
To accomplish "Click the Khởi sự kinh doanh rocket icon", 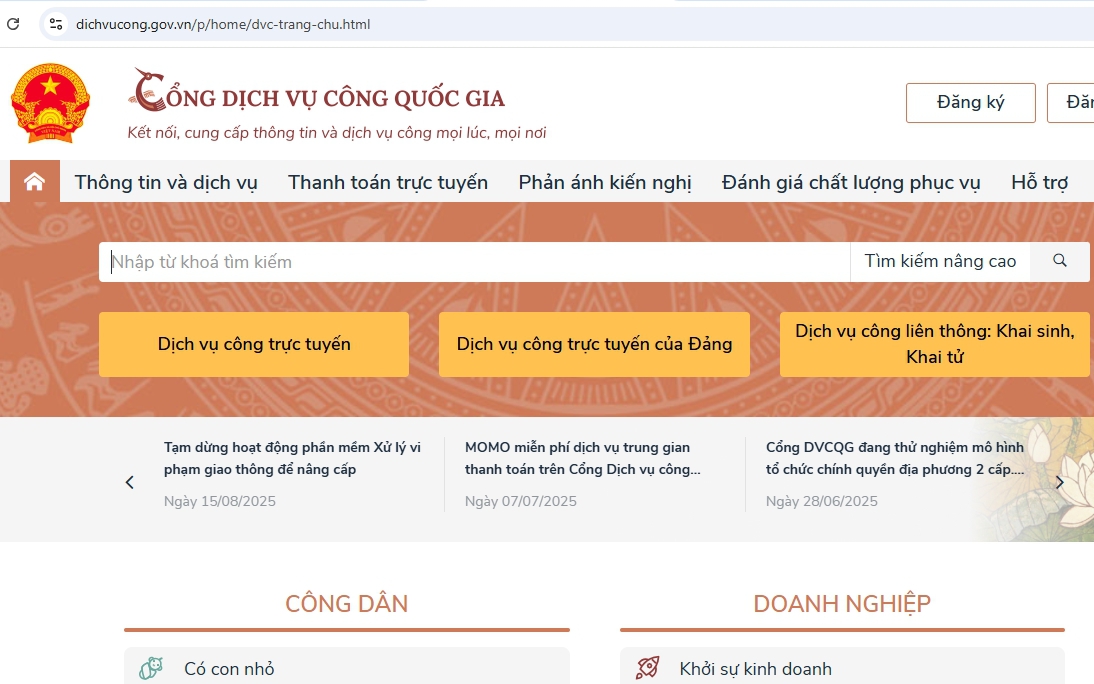I will (647, 668).
